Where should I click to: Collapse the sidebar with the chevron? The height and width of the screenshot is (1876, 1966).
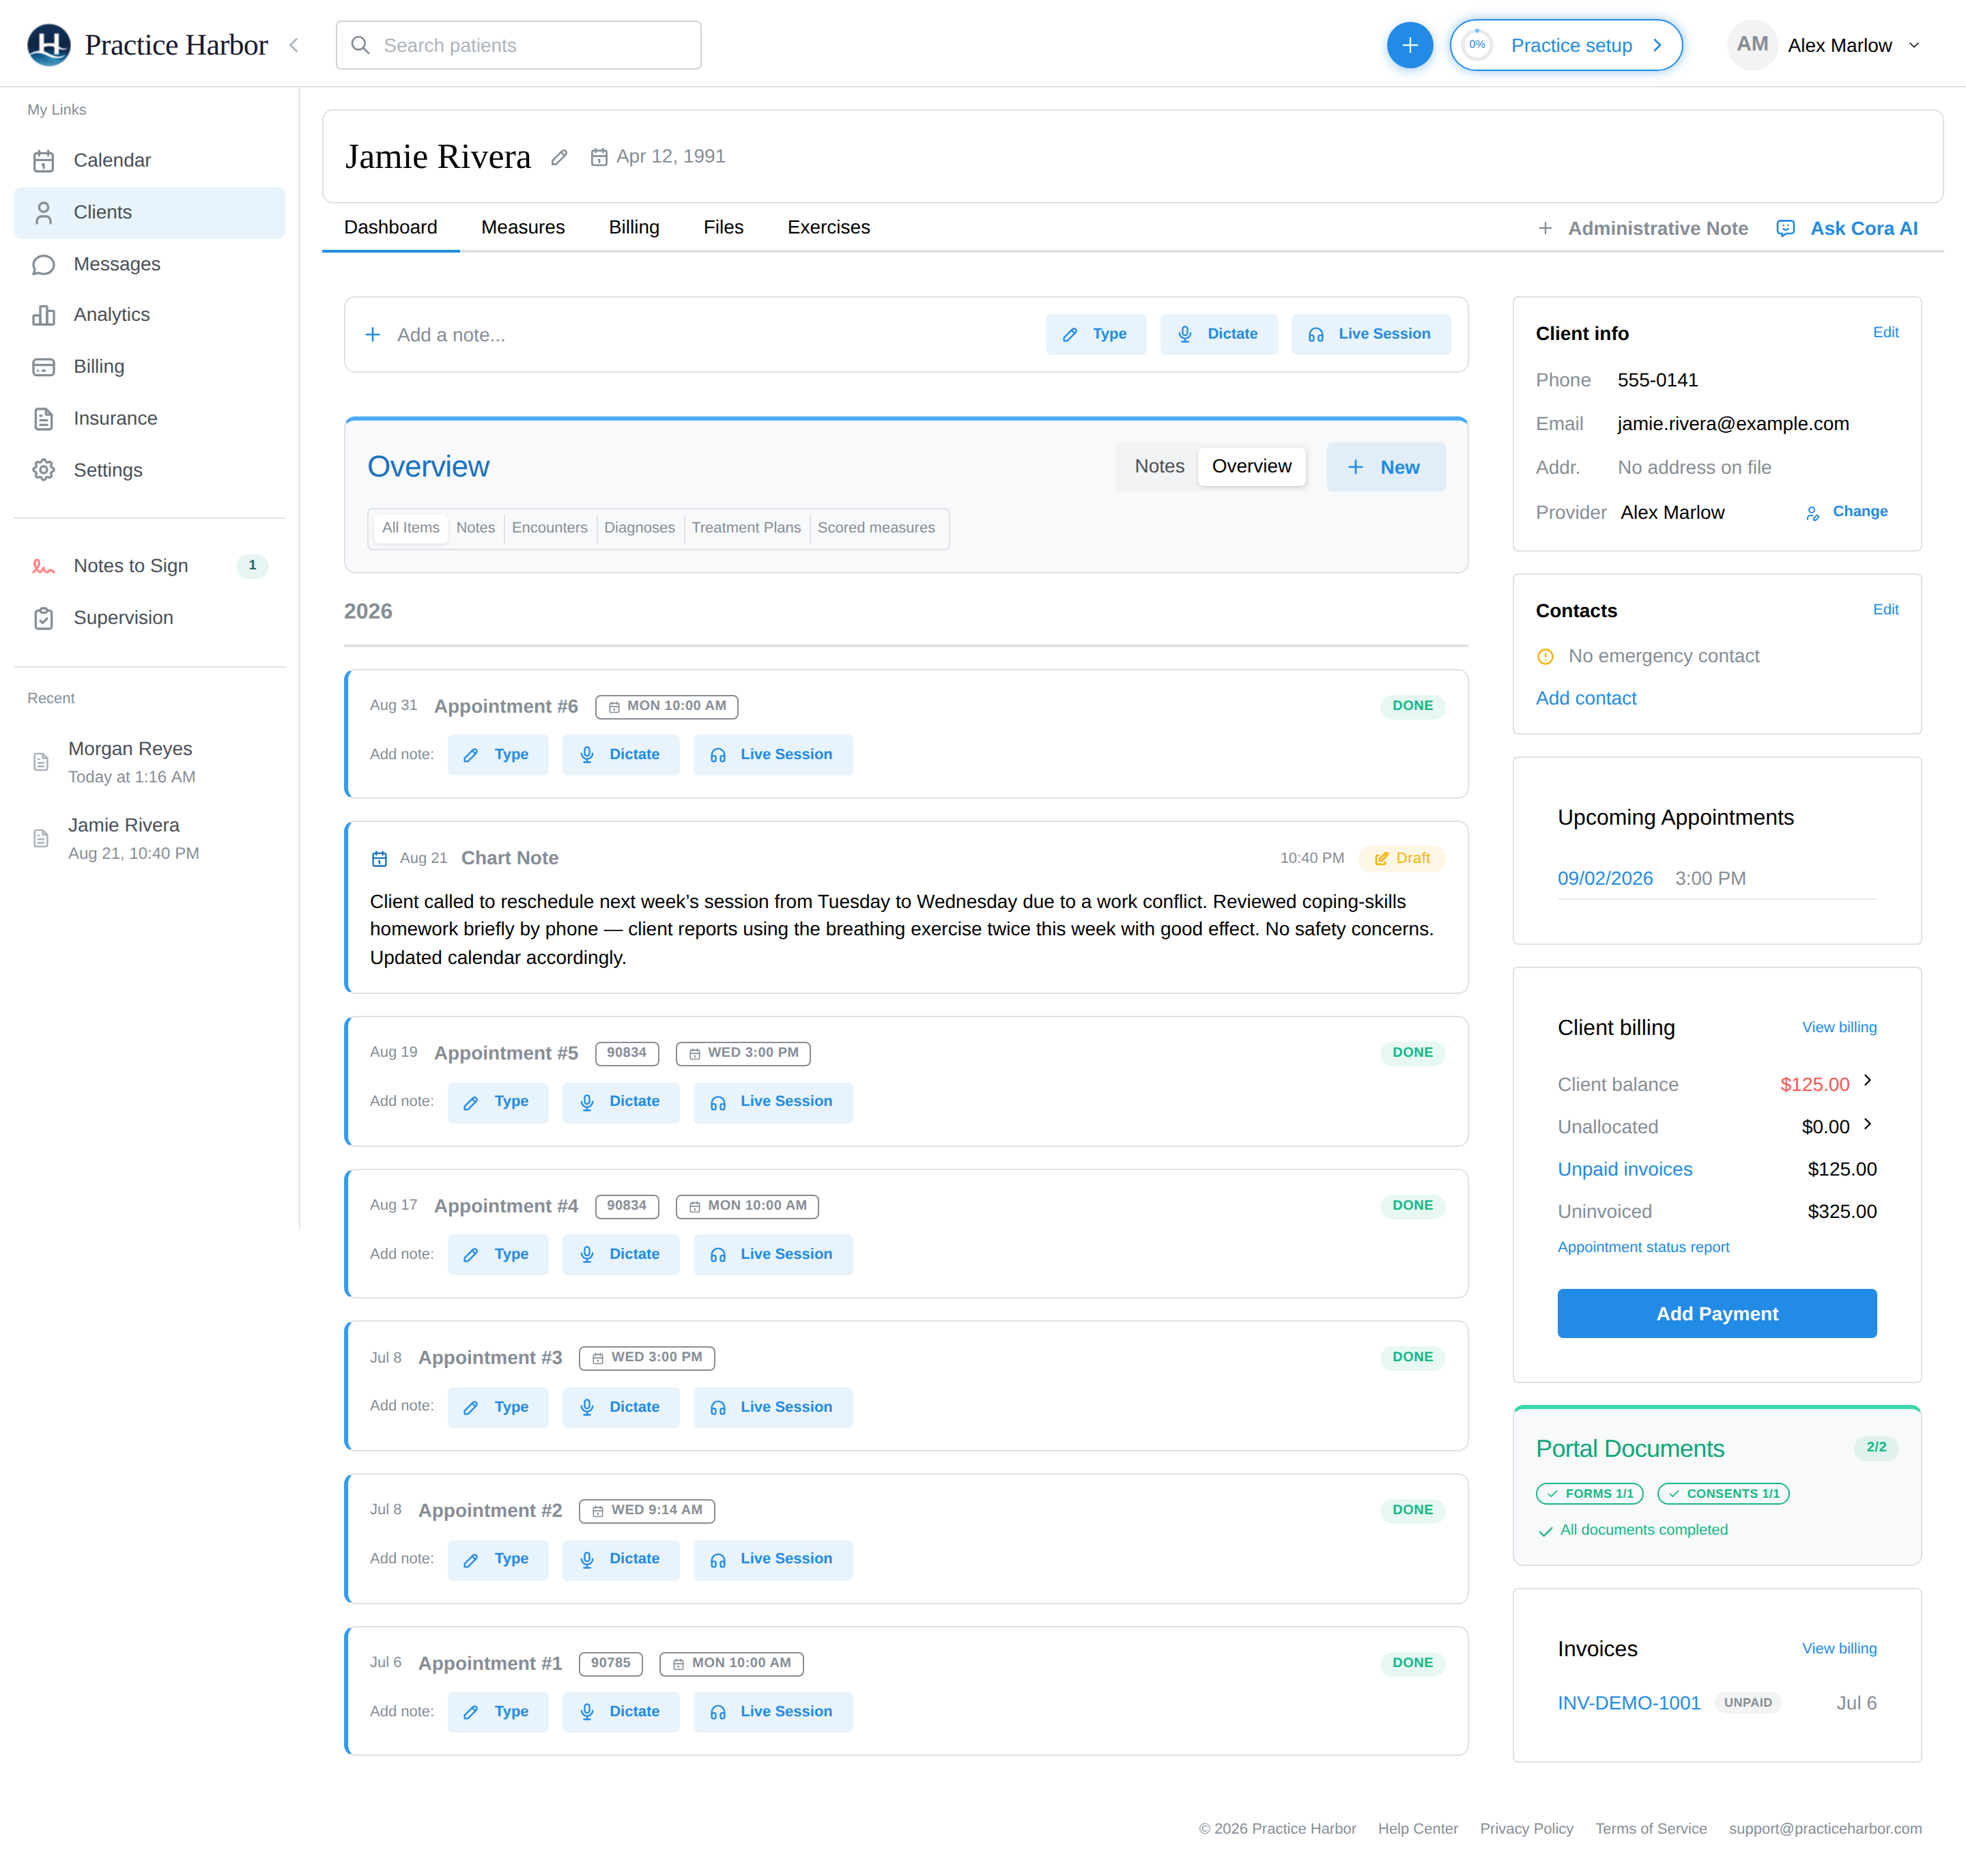[x=294, y=45]
